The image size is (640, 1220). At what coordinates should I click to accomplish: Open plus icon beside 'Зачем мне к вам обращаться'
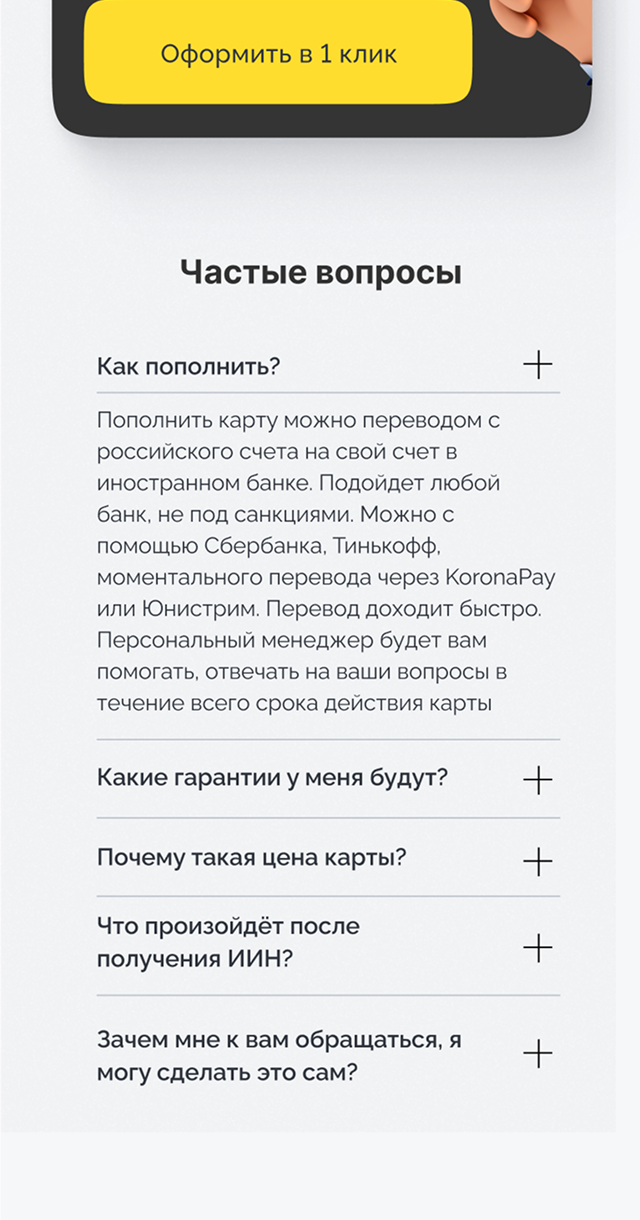click(x=537, y=1053)
